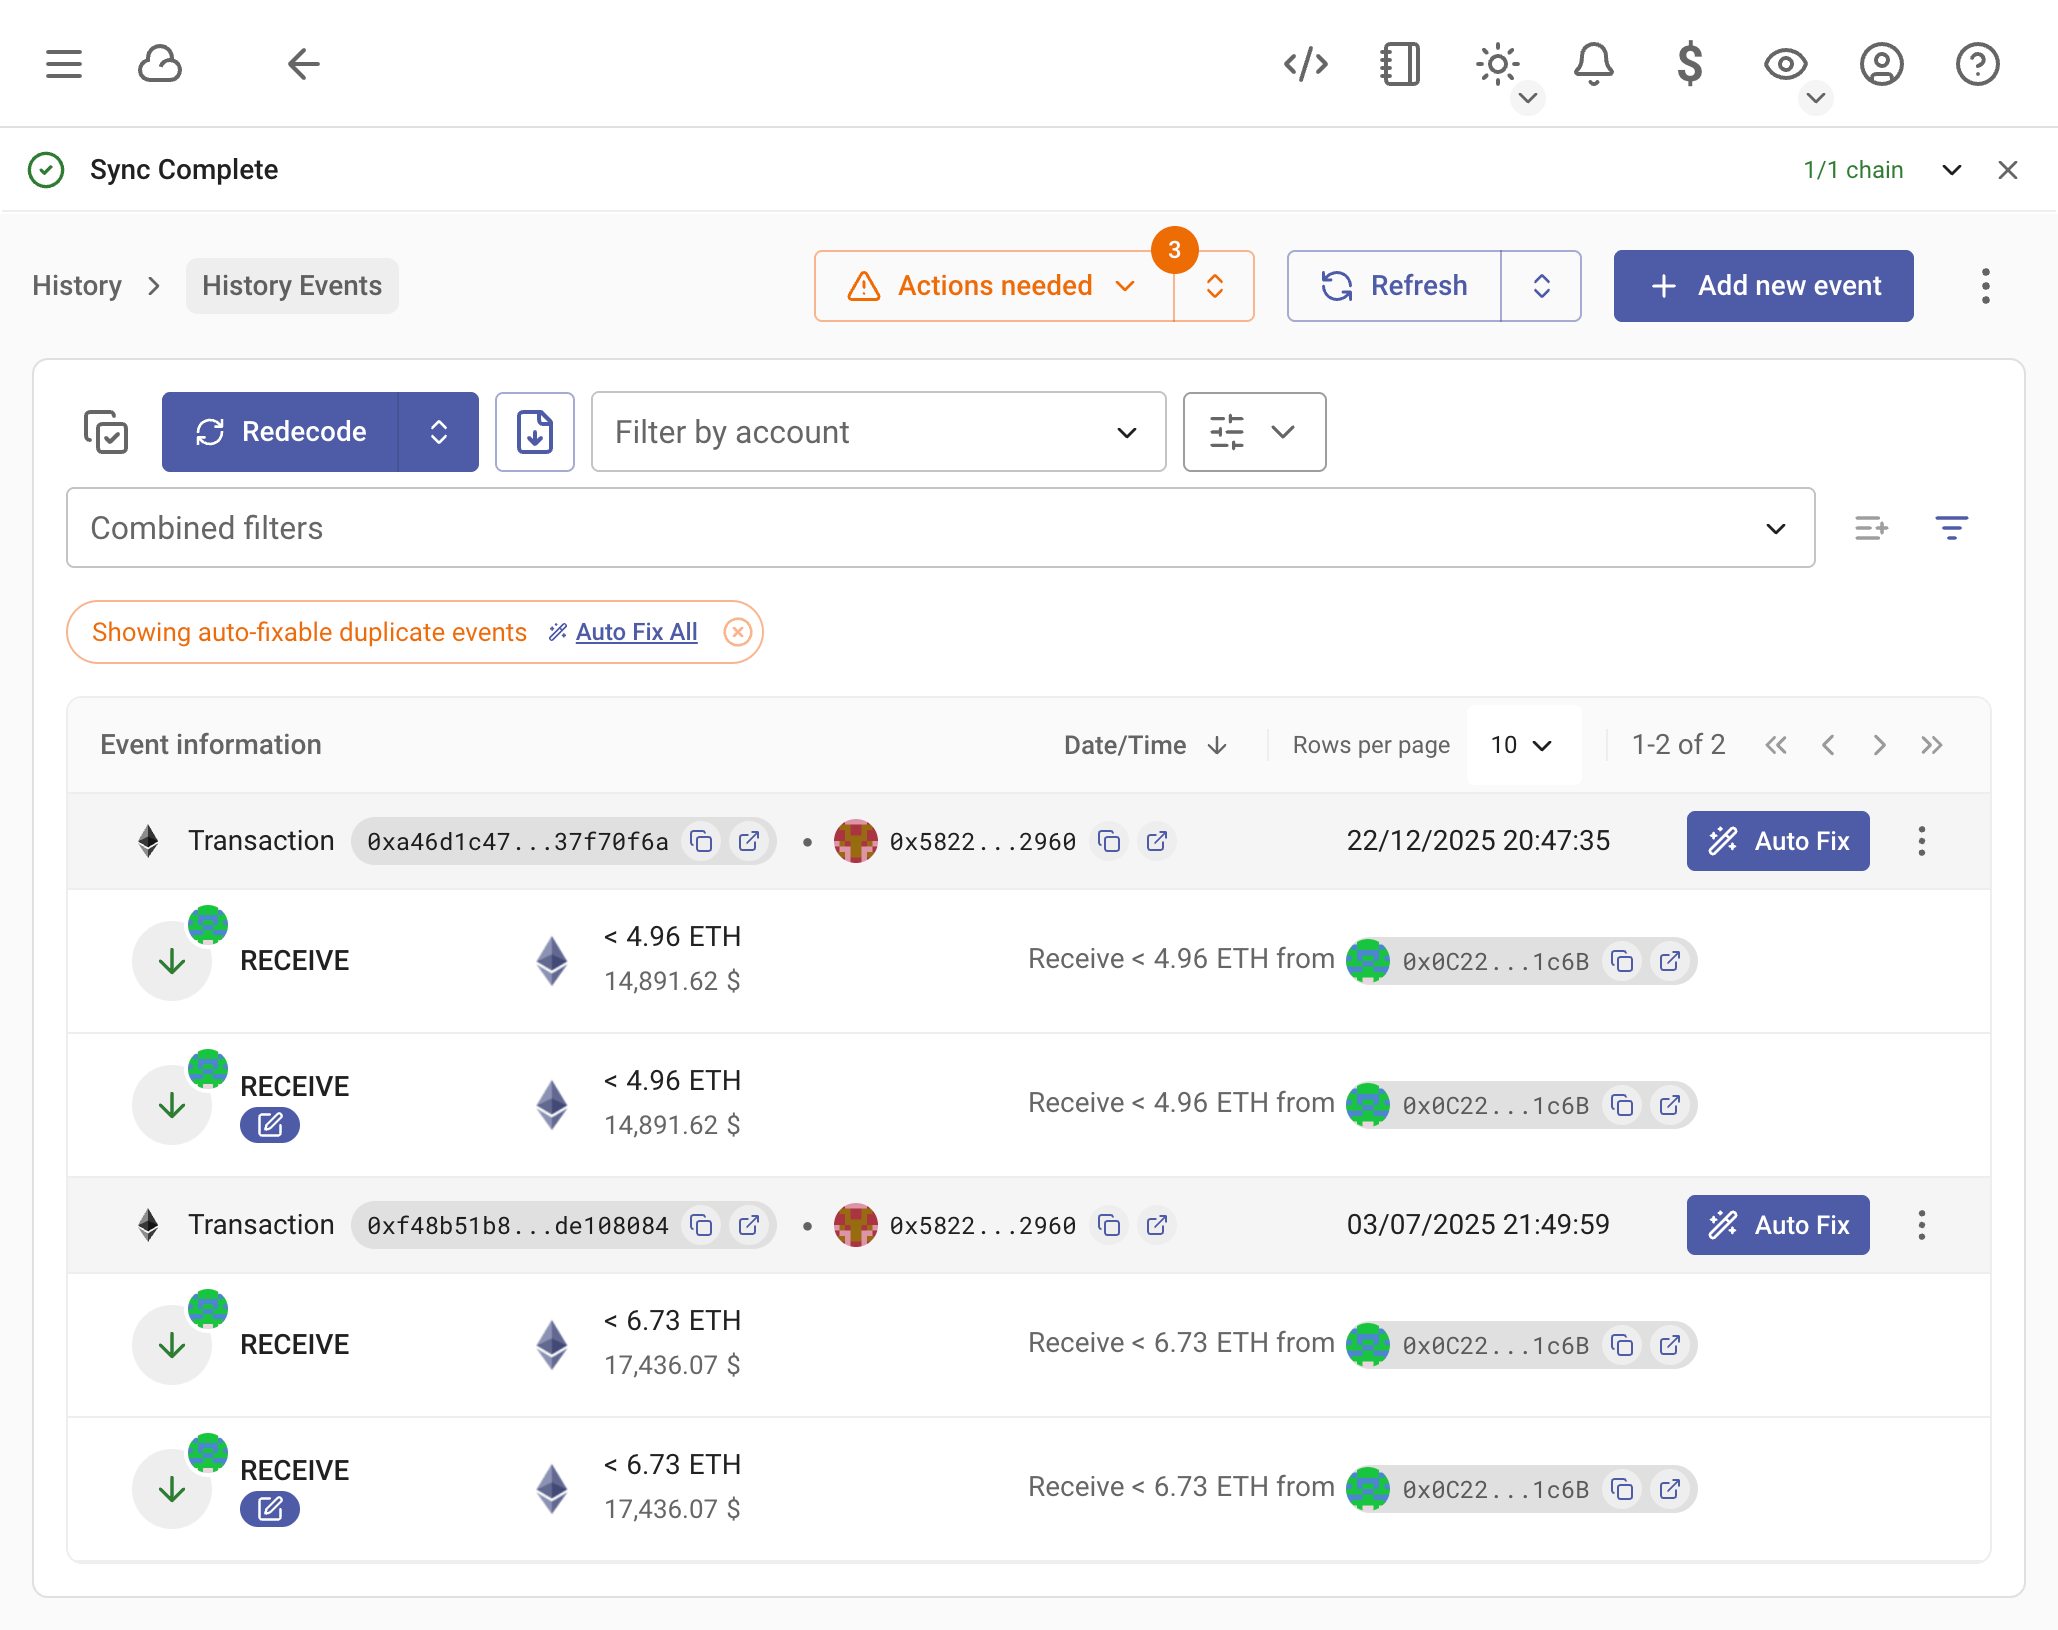The height and width of the screenshot is (1630, 2058).
Task: Open the notifications bell
Action: (1594, 64)
